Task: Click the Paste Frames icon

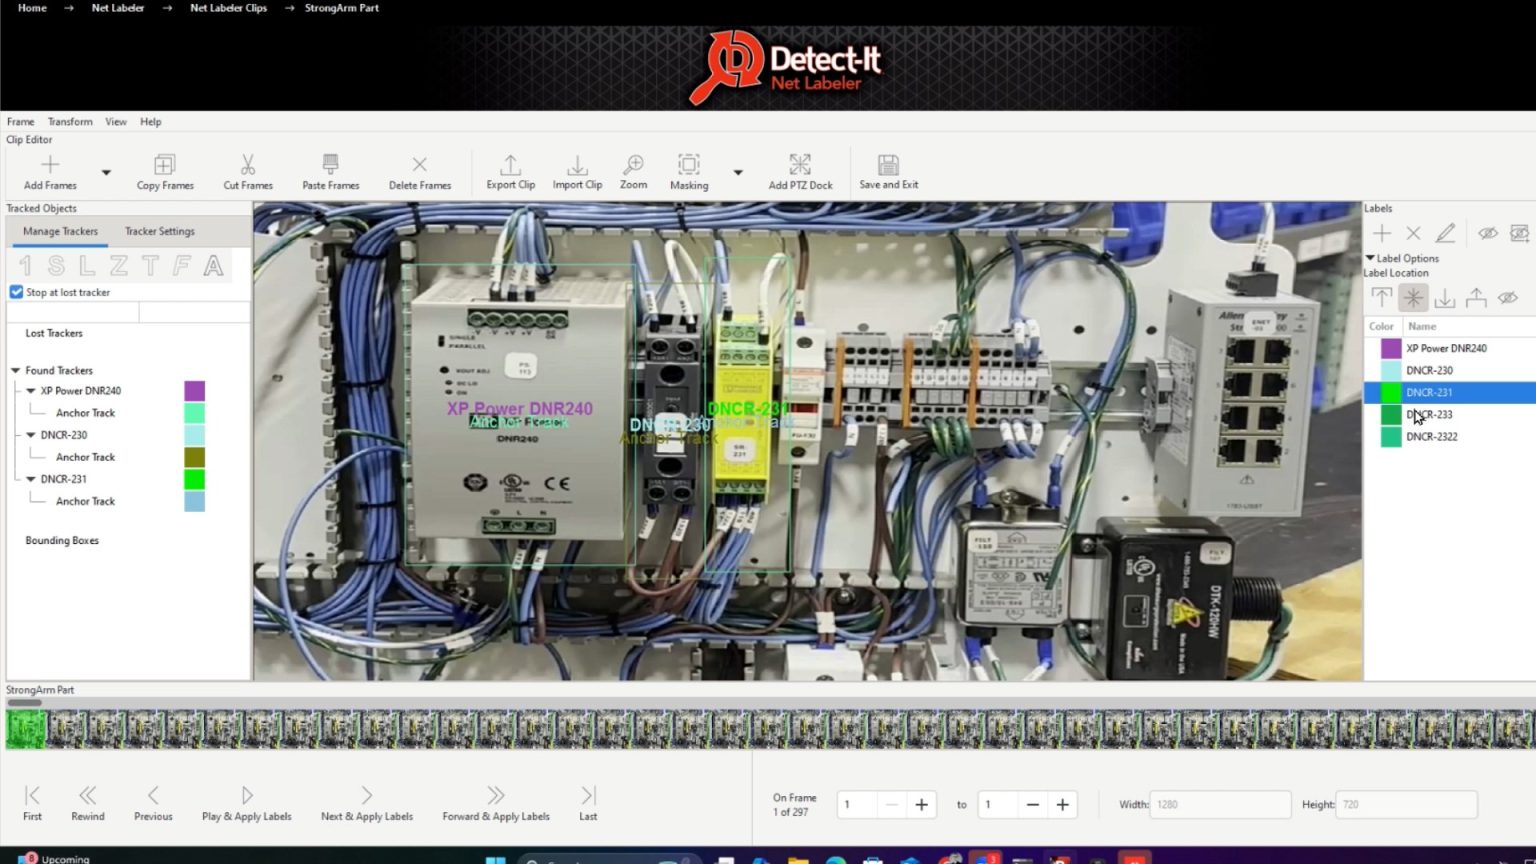Action: coord(330,171)
